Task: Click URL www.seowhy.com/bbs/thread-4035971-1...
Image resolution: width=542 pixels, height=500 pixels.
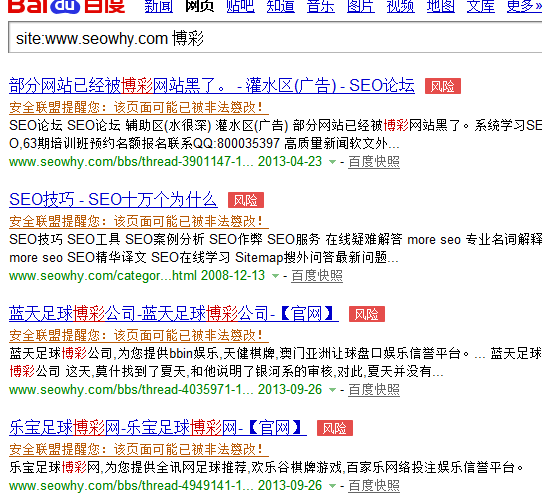Action: (131, 390)
